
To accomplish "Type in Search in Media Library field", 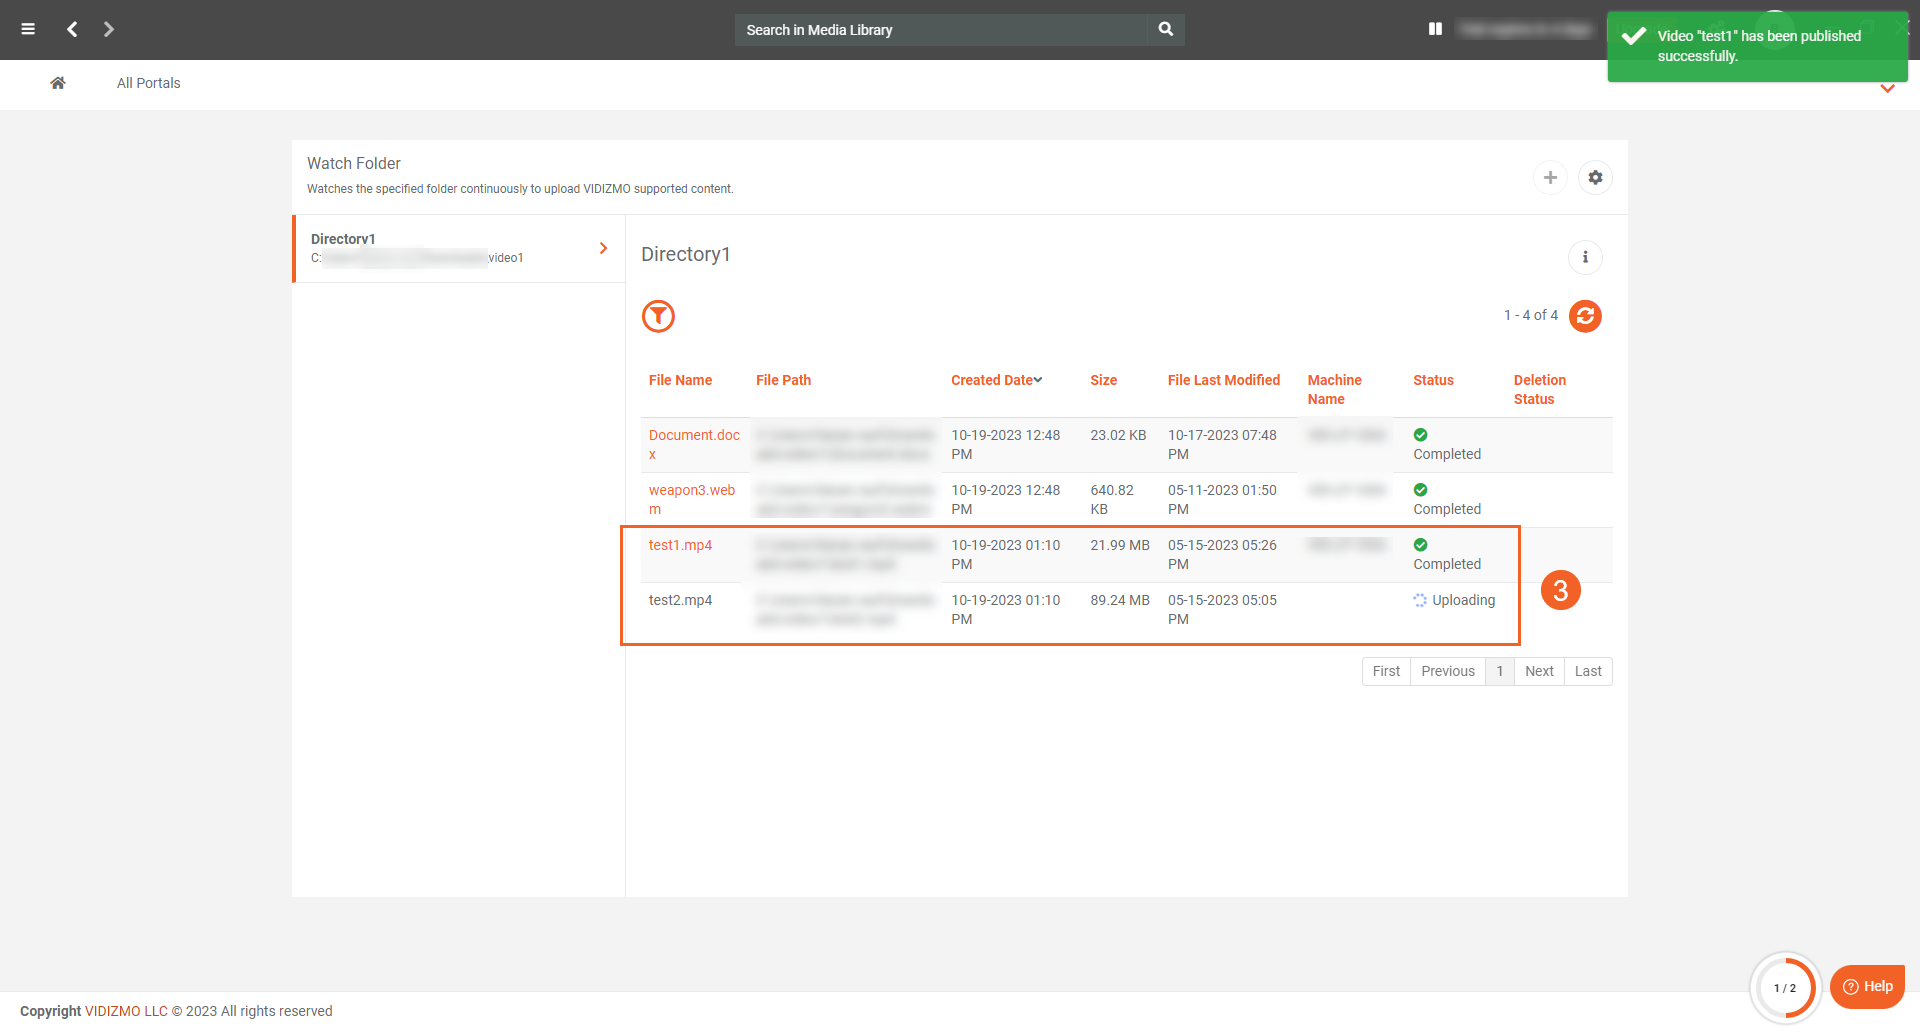I will coord(940,30).
